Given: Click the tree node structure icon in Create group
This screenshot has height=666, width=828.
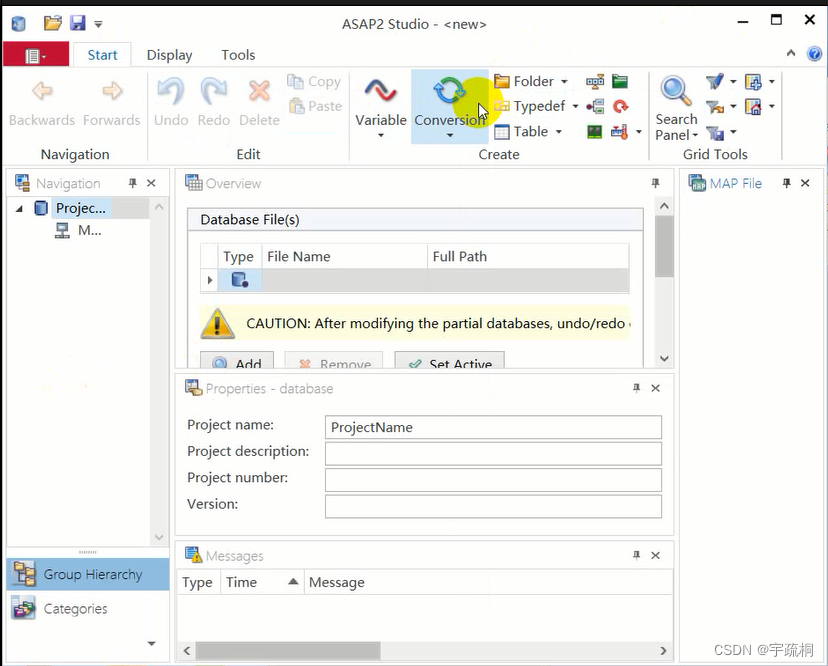Looking at the screenshot, I should tap(595, 106).
